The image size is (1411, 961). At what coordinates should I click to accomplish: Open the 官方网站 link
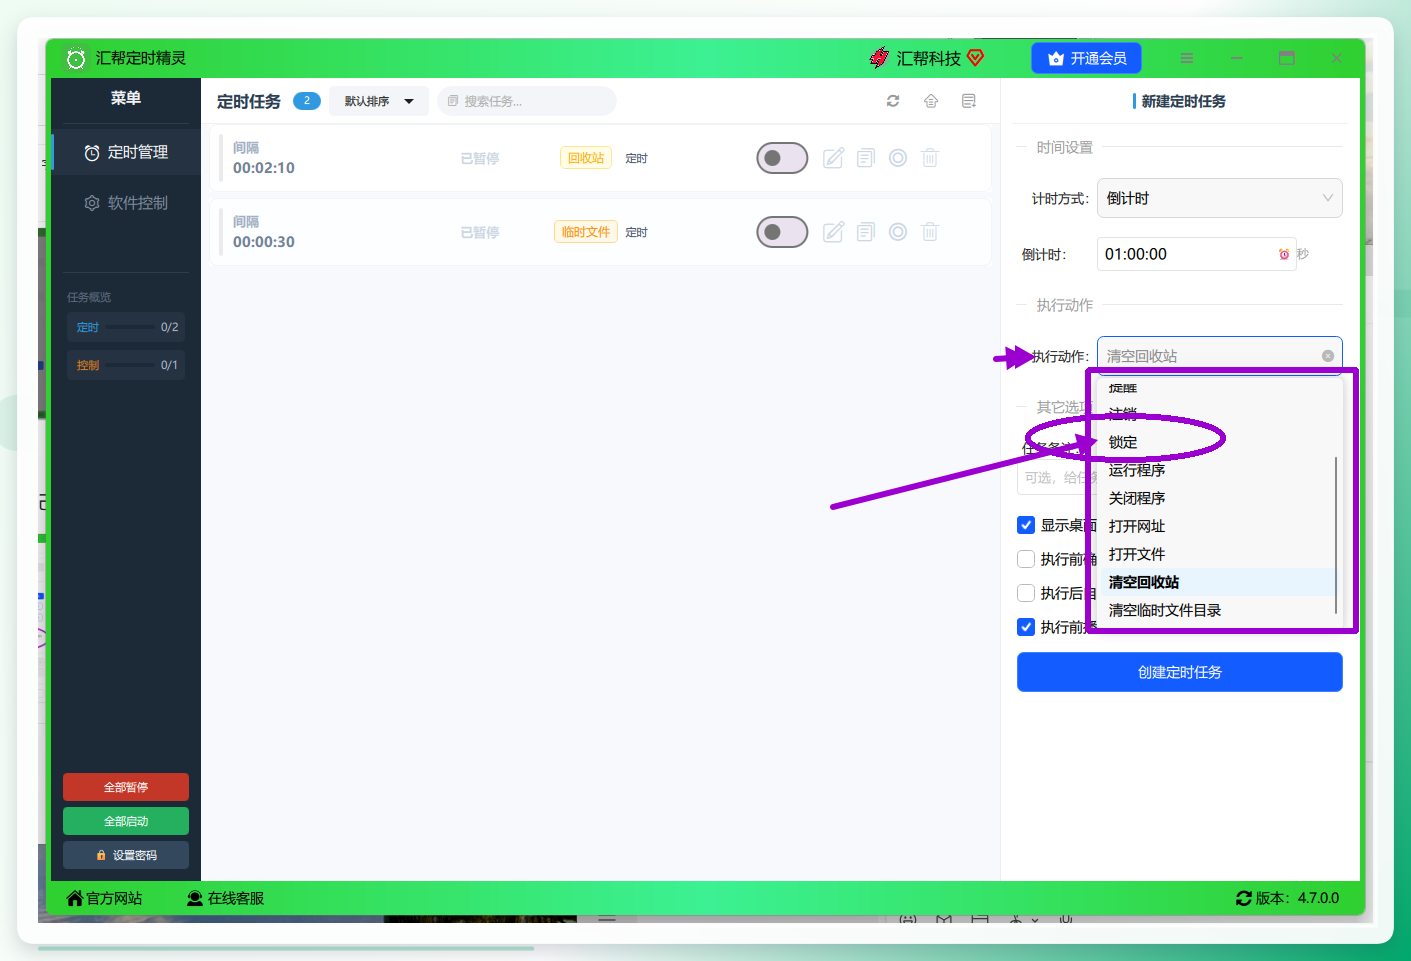tap(104, 898)
